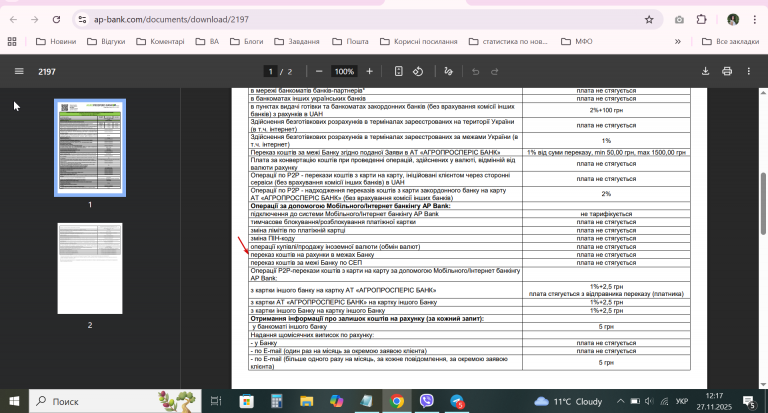Screen dimensions: 768x413
Task: Open the Все закладки folder
Action: coord(730,42)
